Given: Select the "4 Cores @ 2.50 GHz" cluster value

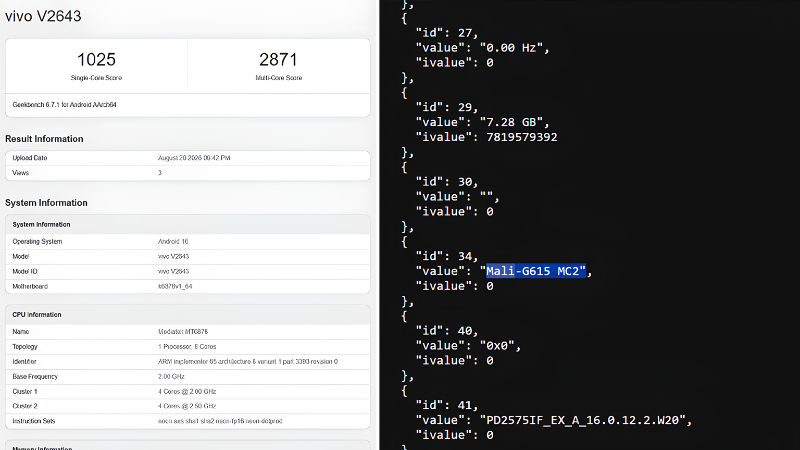Looking at the screenshot, I should coord(187,407).
